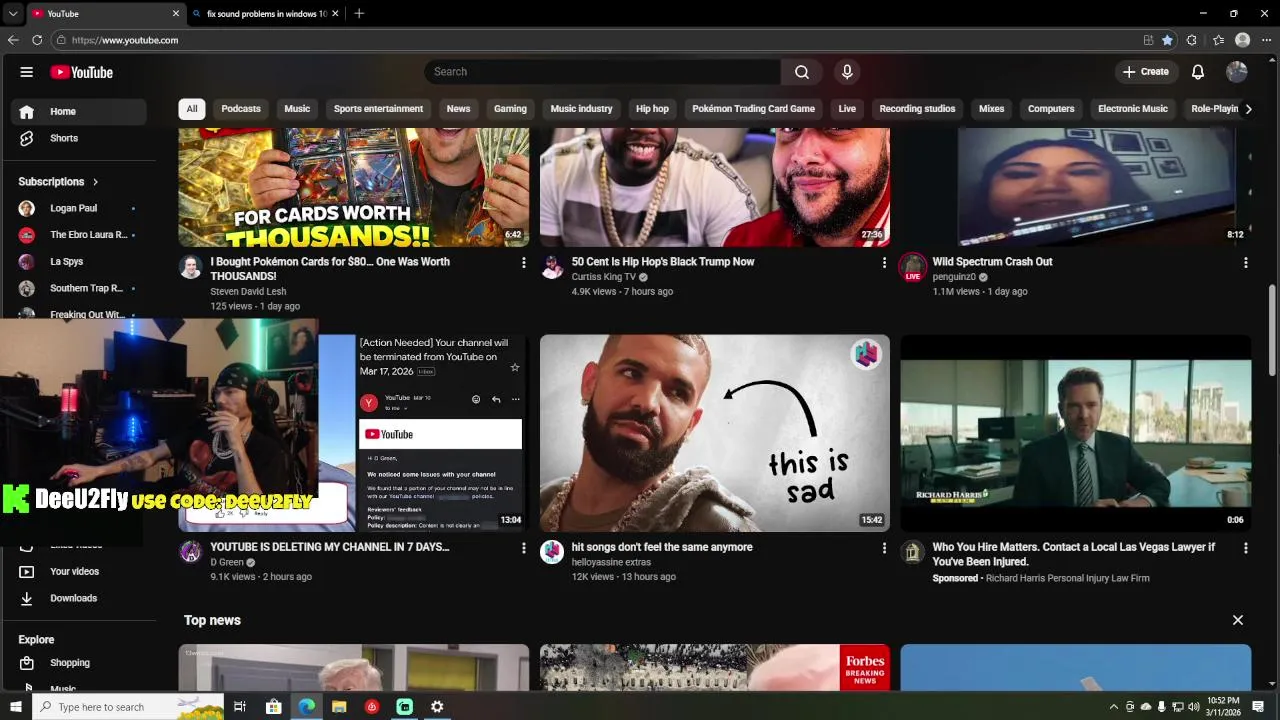The image size is (1280, 720).
Task: Open the browser extensions icon
Action: tap(1191, 40)
